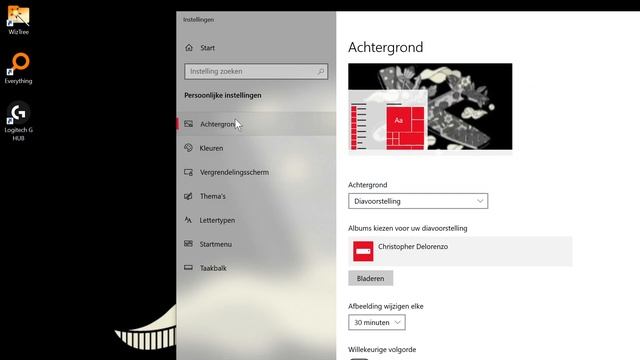
Task: Click the Thema's brush icon
Action: click(x=188, y=196)
